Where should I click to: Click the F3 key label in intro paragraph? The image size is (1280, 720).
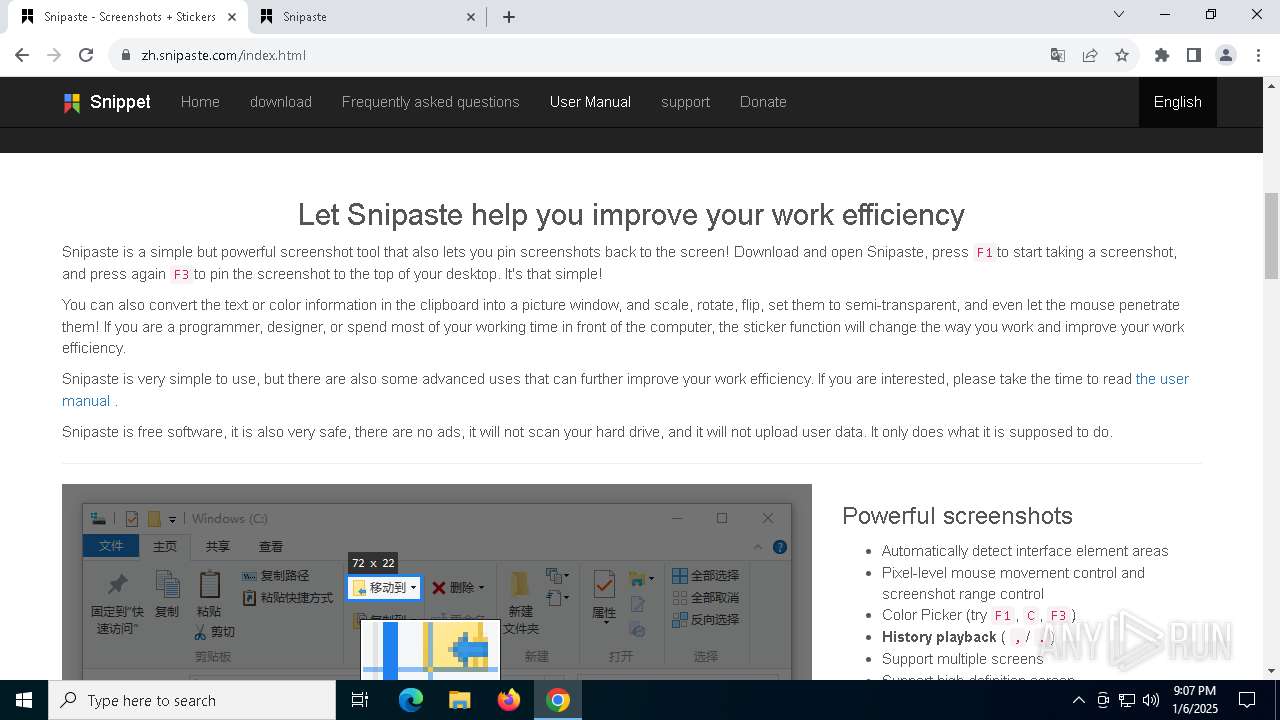(181, 275)
